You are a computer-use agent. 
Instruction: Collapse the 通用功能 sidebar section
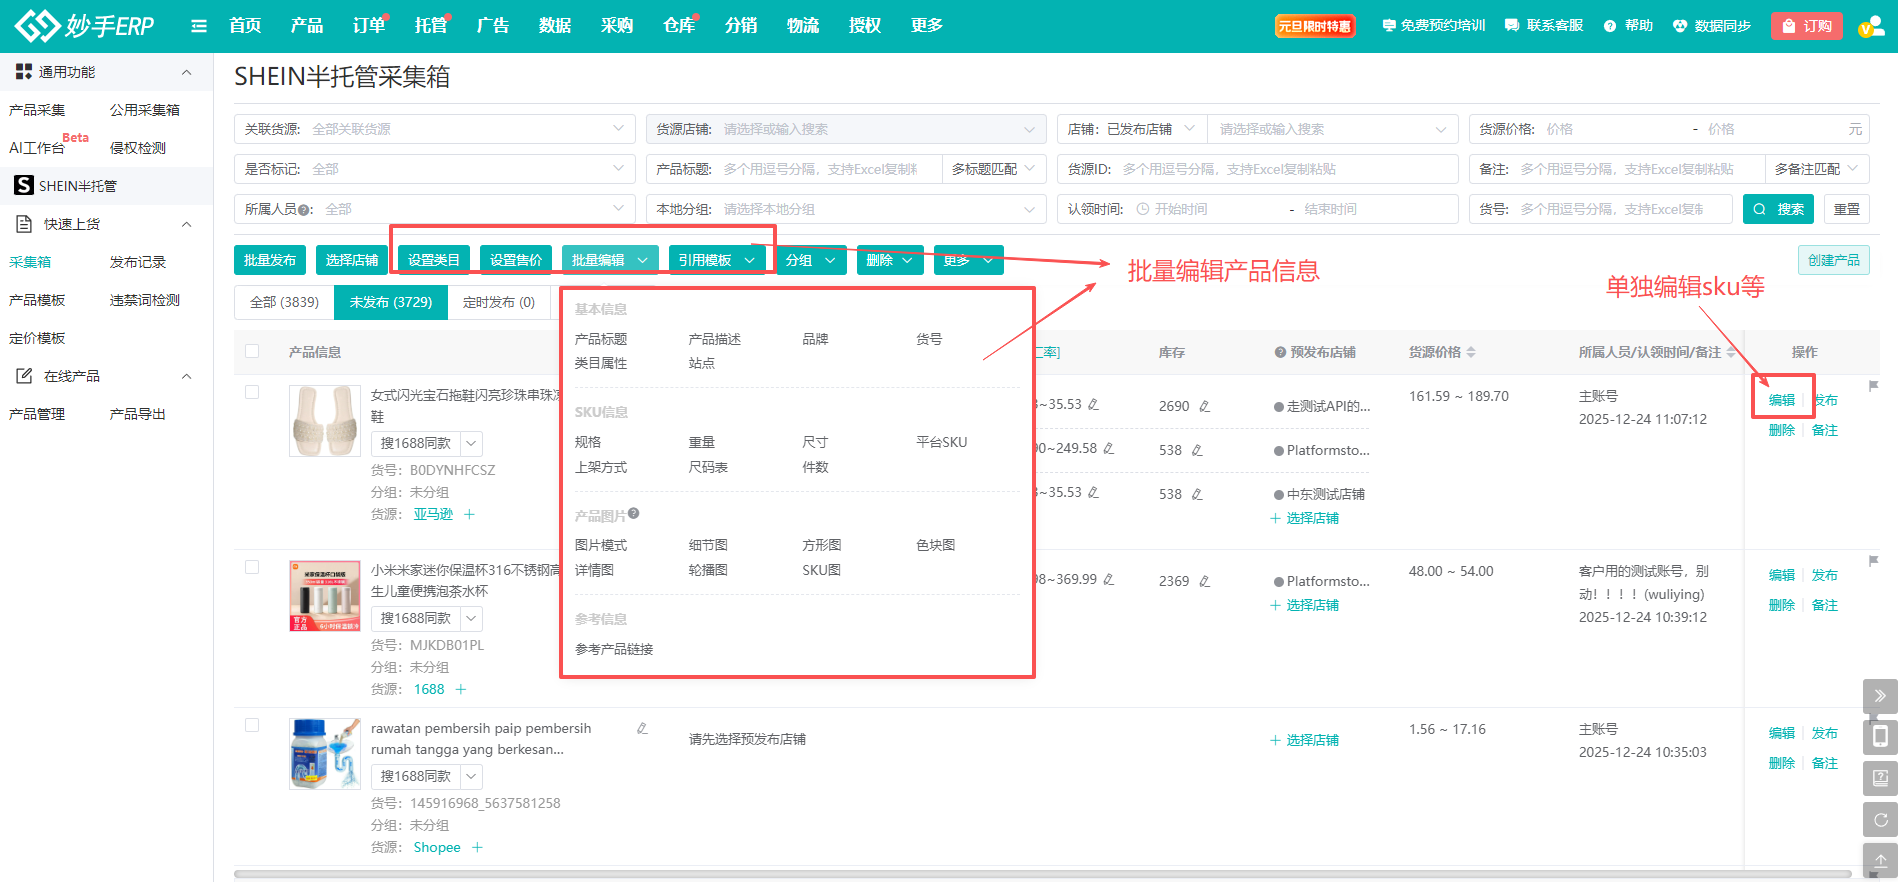click(186, 72)
